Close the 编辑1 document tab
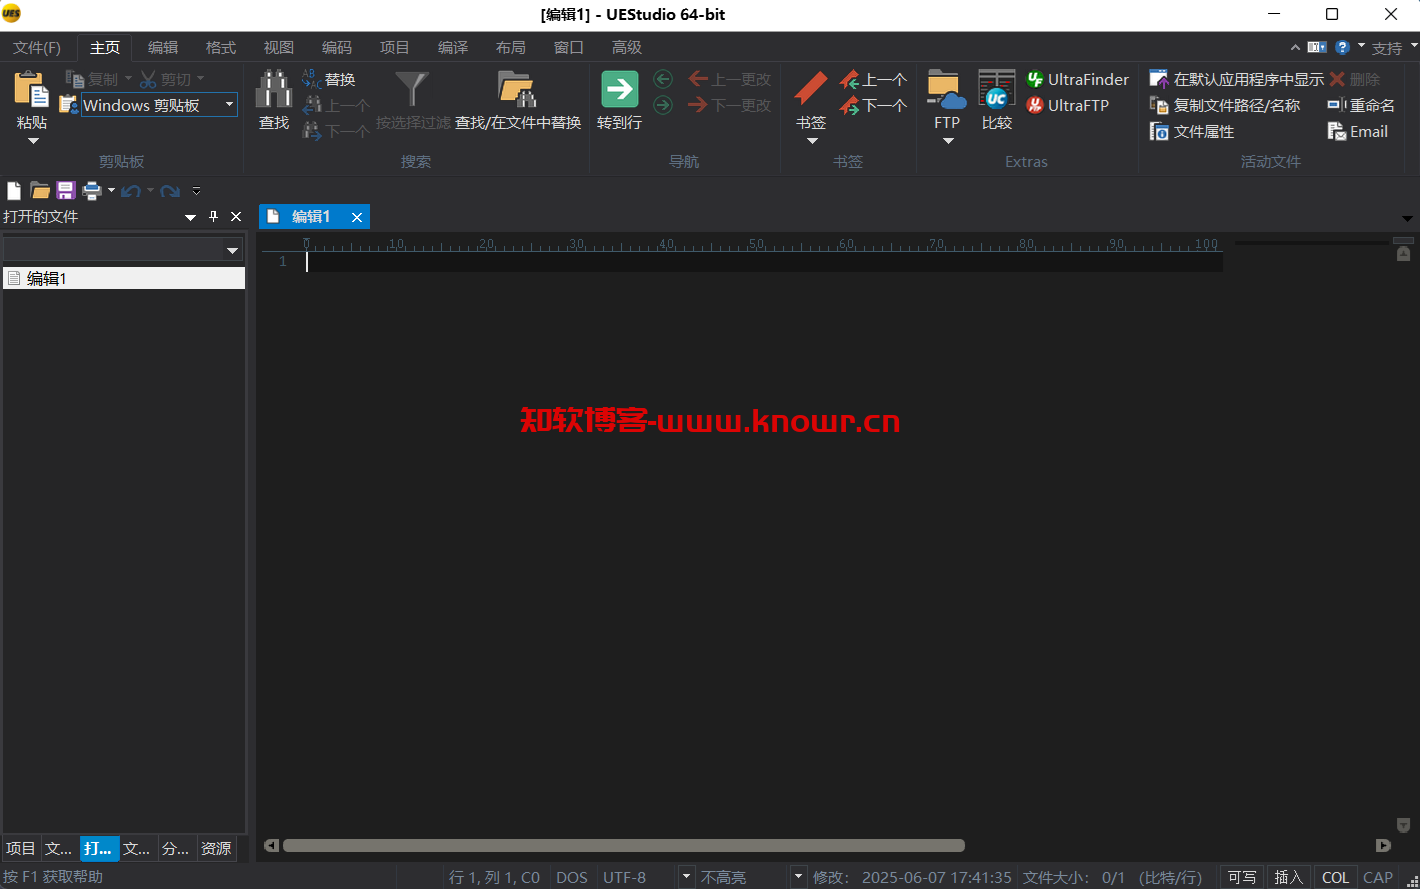This screenshot has width=1420, height=889. pos(356,217)
